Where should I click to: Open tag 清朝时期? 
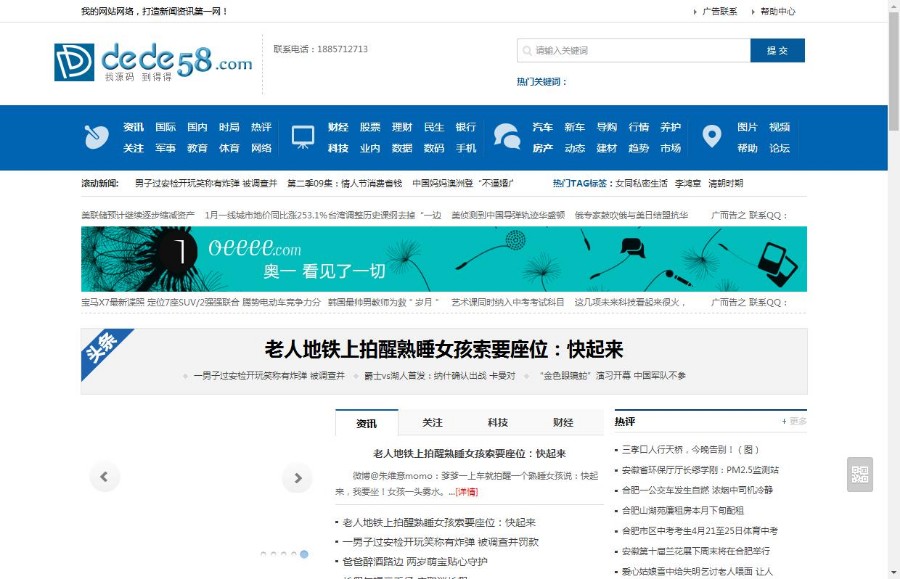726,183
